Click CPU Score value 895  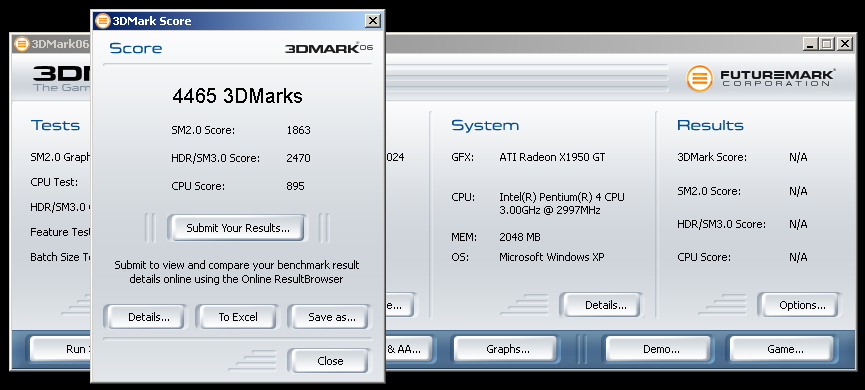pyautogui.click(x=295, y=186)
